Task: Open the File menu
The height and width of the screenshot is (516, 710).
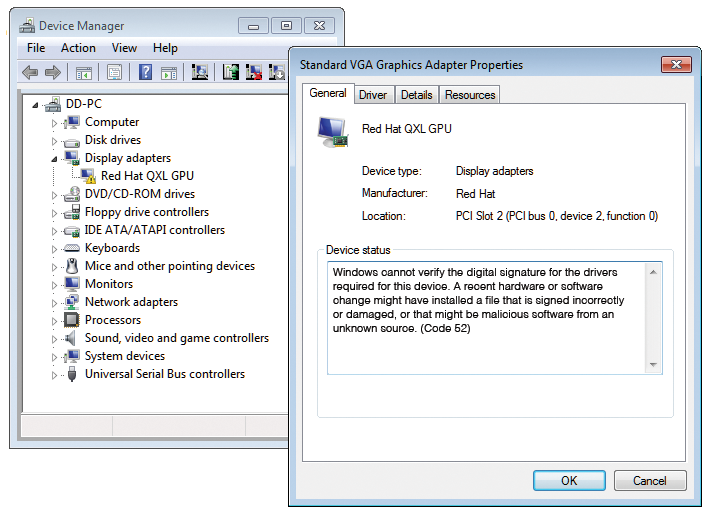Action: [36, 48]
